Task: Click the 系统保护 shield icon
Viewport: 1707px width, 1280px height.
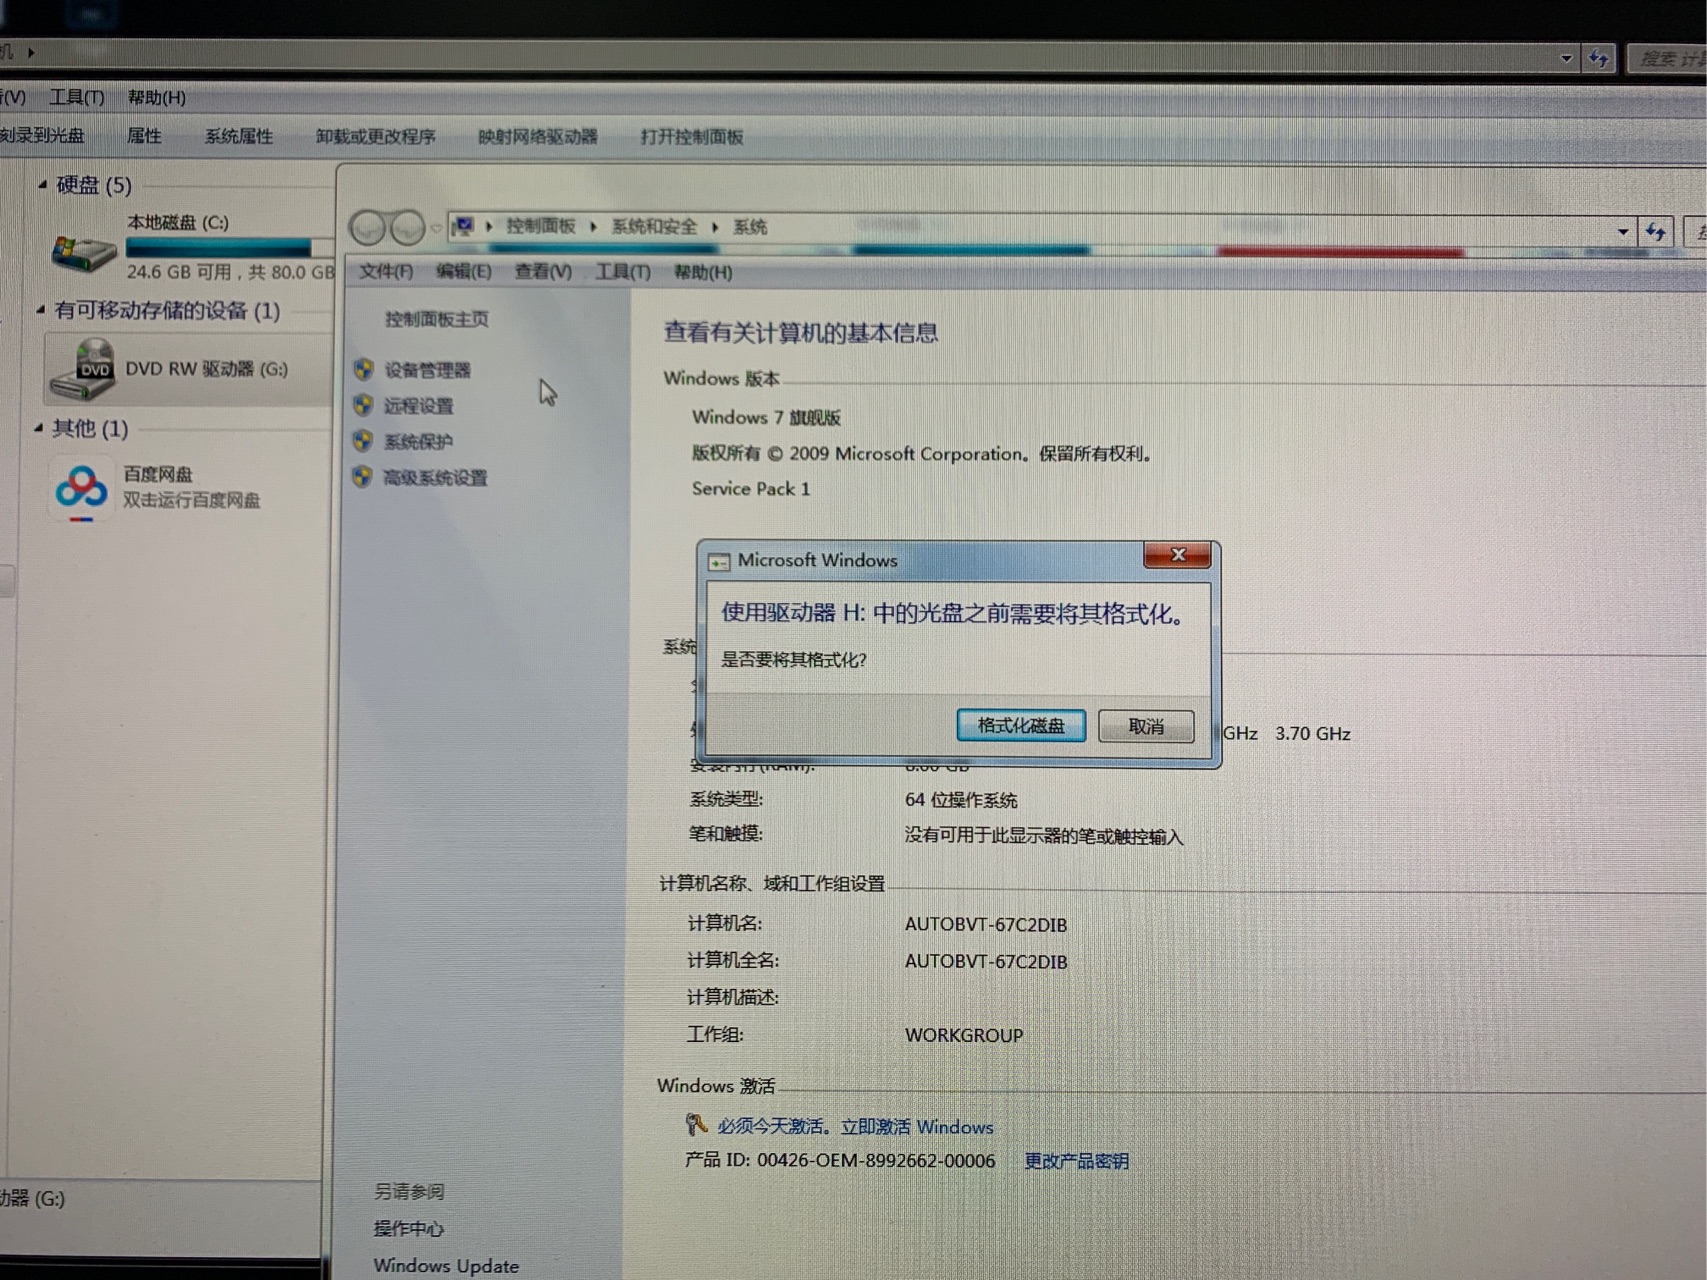Action: tap(362, 441)
